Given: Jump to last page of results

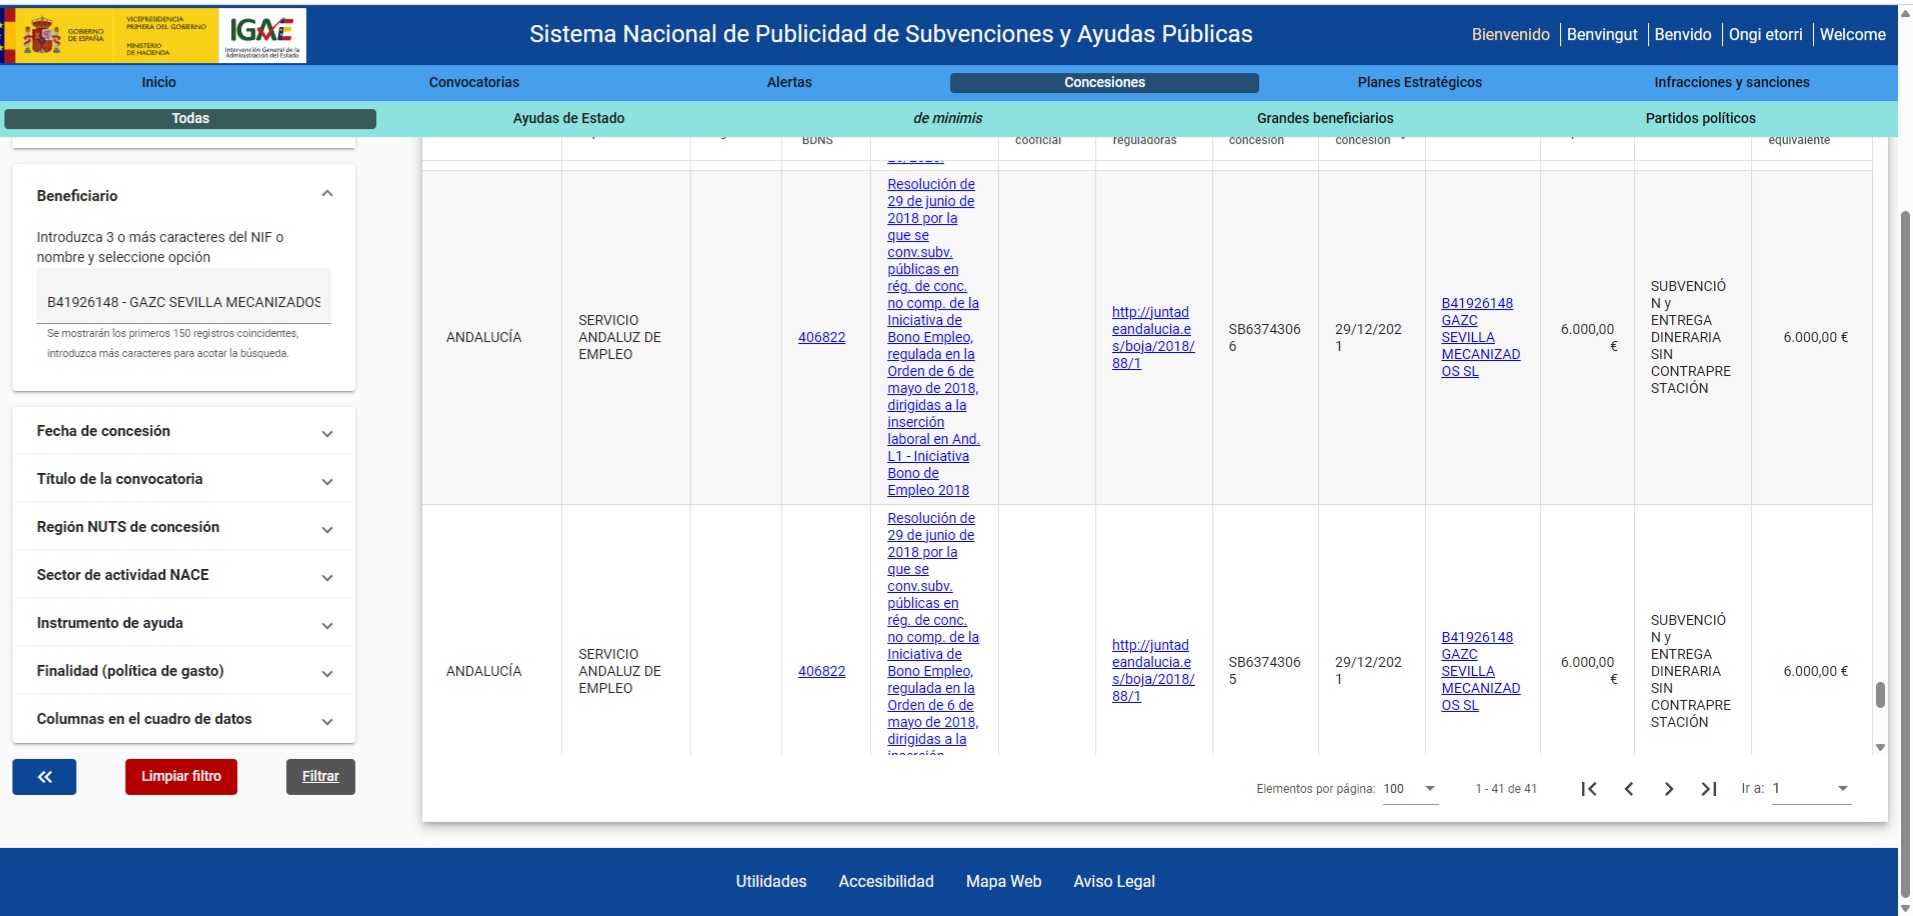Looking at the screenshot, I should click(x=1709, y=789).
